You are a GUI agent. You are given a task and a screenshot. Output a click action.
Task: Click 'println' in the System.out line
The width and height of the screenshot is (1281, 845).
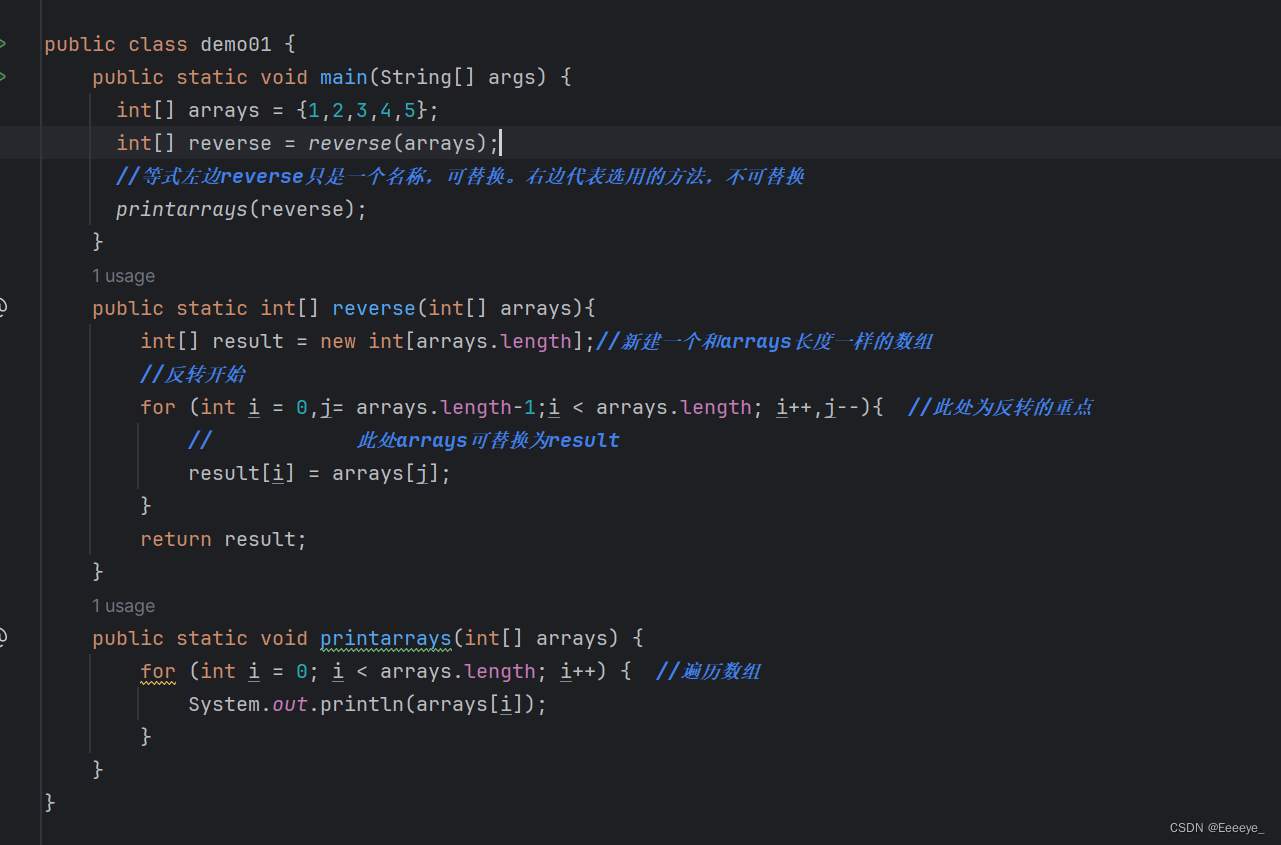pyautogui.click(x=361, y=704)
